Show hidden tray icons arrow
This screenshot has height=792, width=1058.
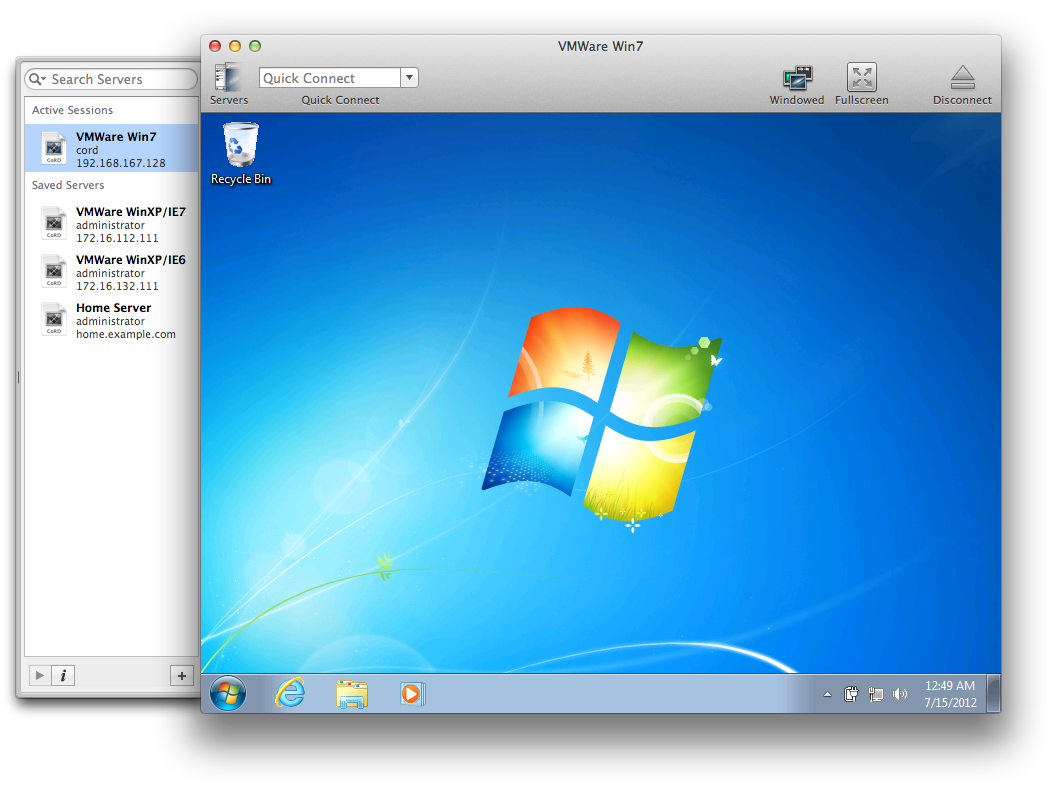(827, 694)
